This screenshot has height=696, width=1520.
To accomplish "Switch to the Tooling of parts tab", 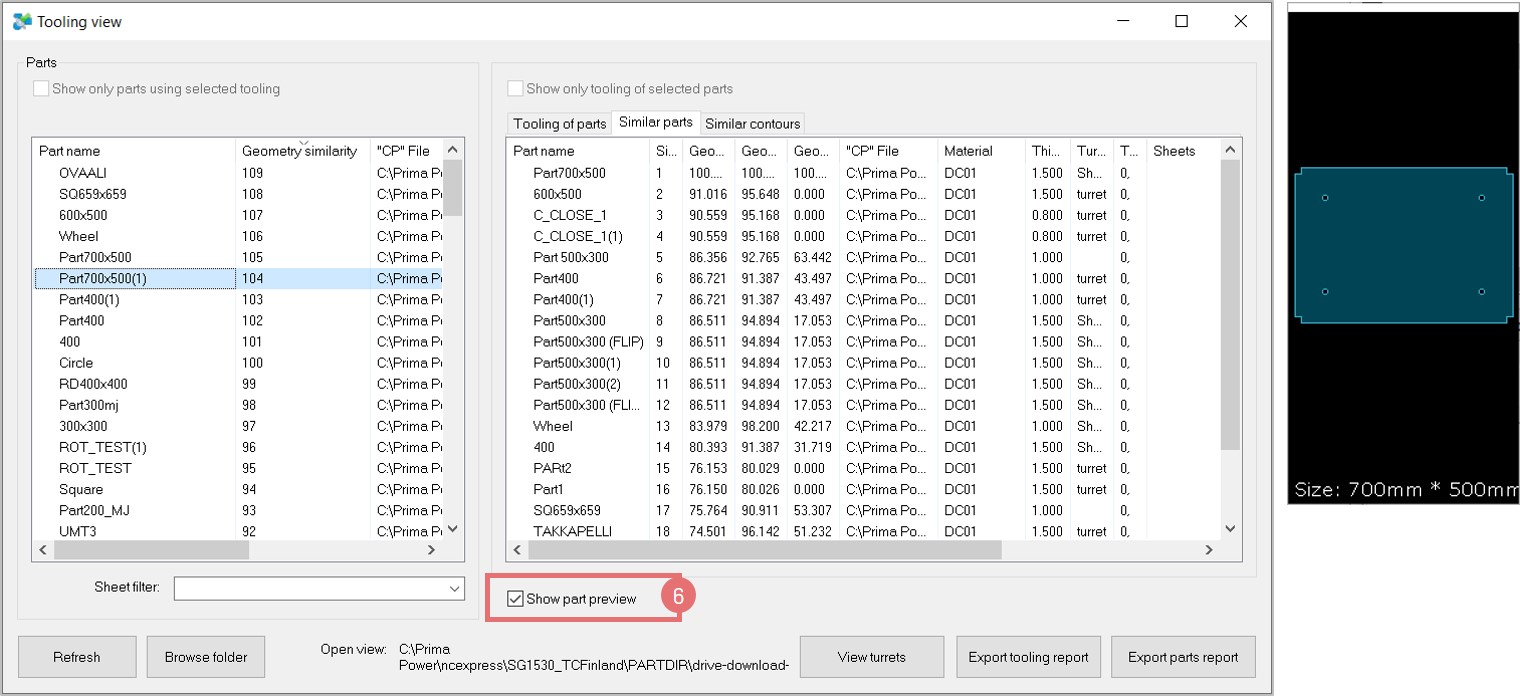I will coord(559,124).
